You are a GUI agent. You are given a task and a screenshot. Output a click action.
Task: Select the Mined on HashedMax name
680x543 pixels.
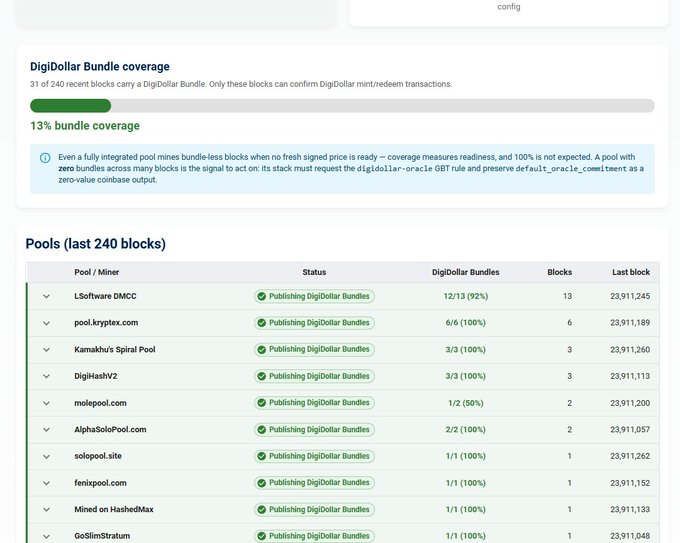coord(114,510)
